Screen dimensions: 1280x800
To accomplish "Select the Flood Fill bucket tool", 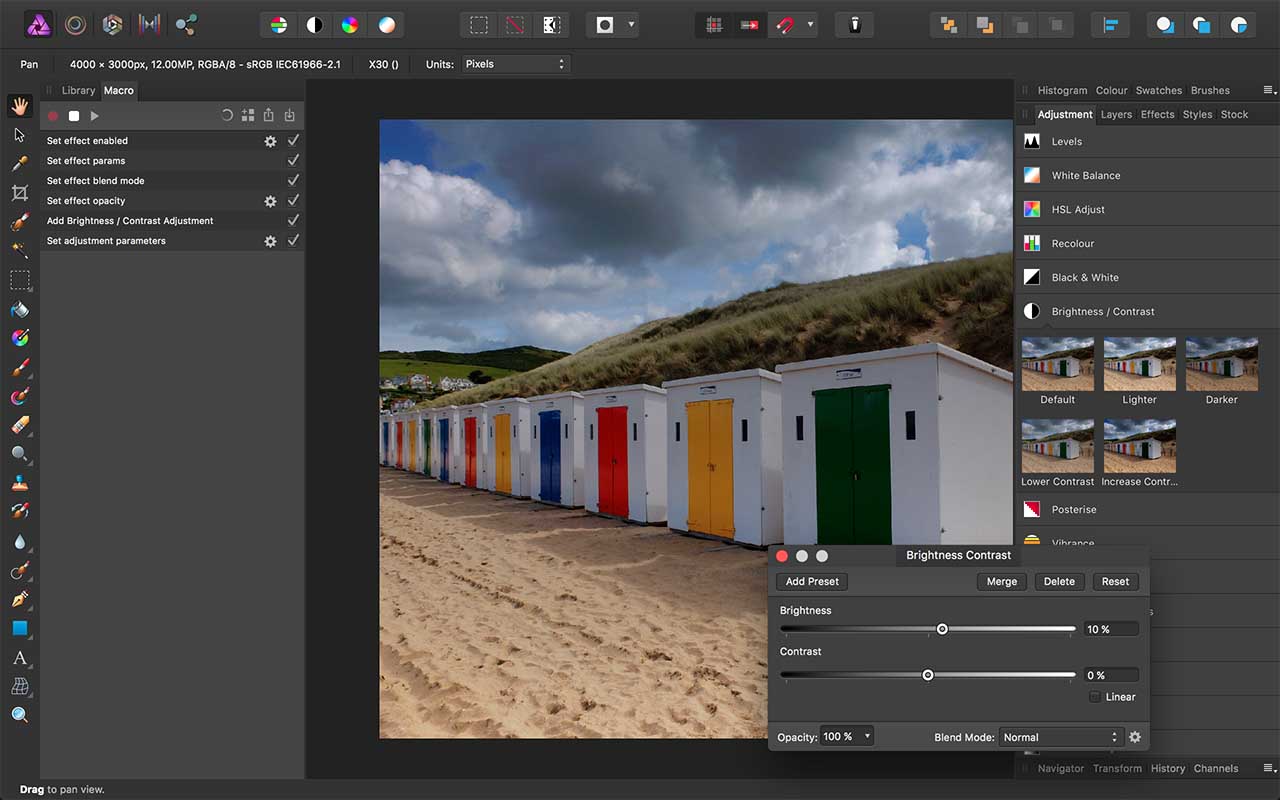I will [19, 310].
